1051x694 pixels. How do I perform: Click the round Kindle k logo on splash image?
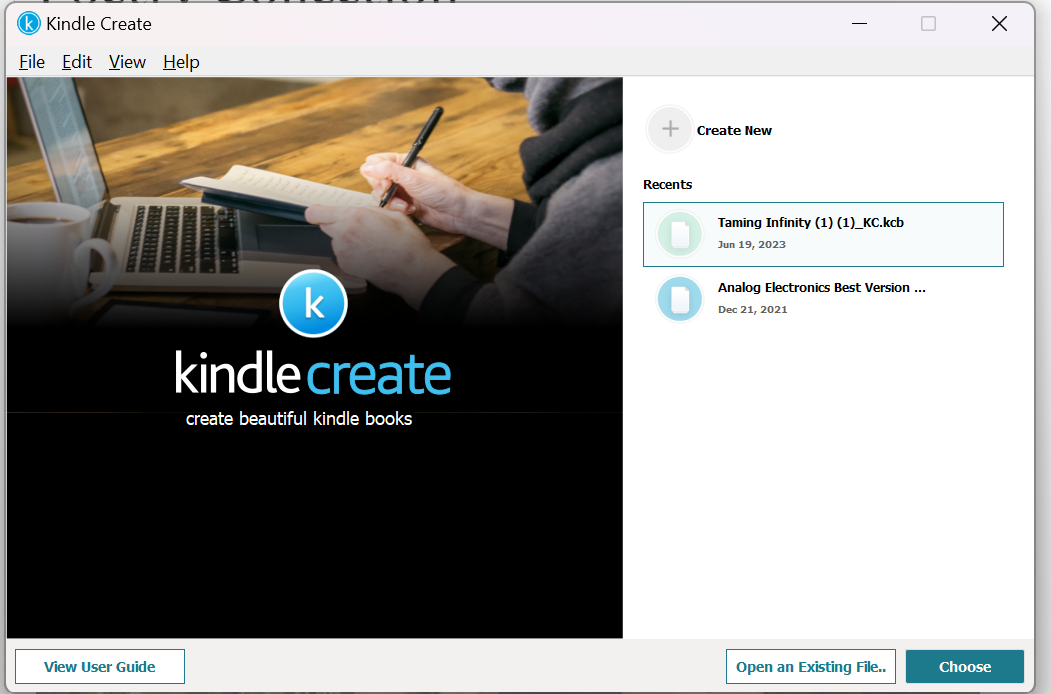click(x=313, y=304)
